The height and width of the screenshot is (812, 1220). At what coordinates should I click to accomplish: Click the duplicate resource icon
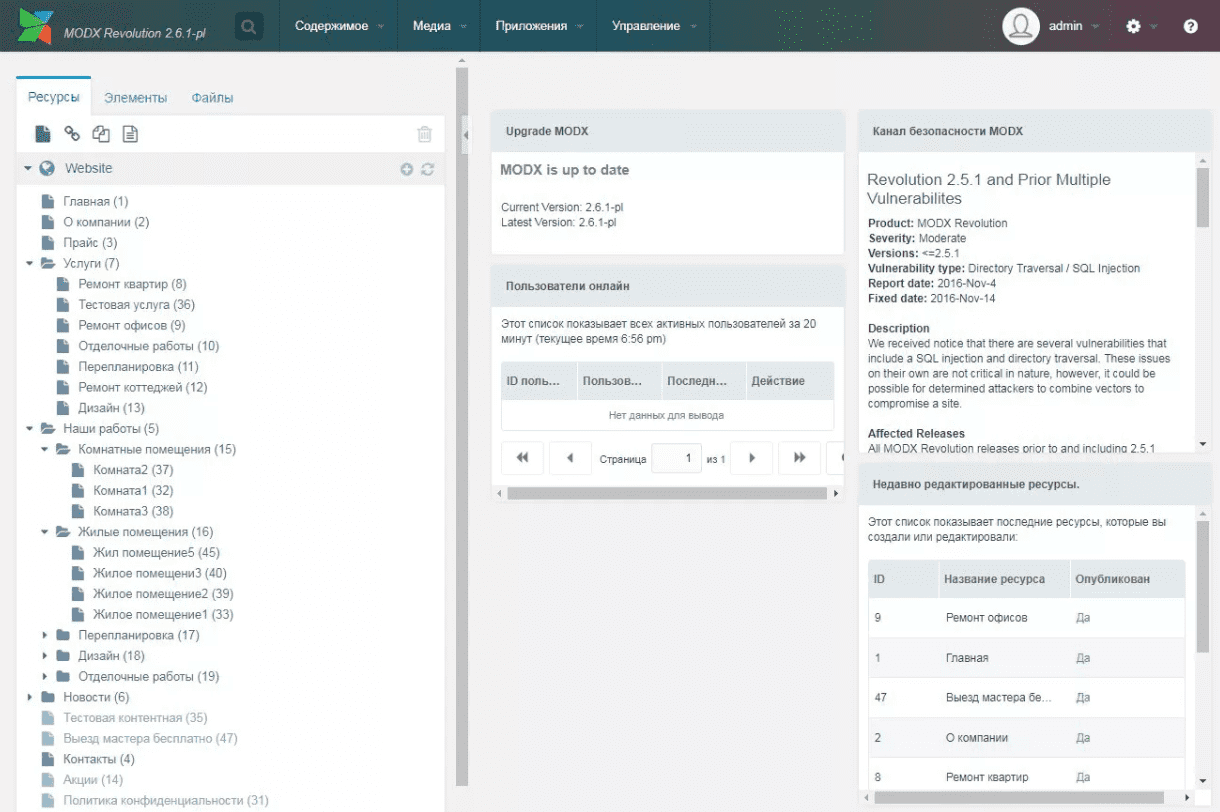pos(100,133)
